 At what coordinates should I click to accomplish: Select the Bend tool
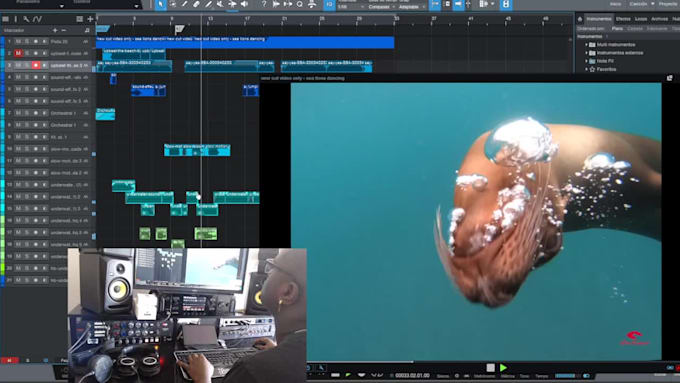pos(232,4)
